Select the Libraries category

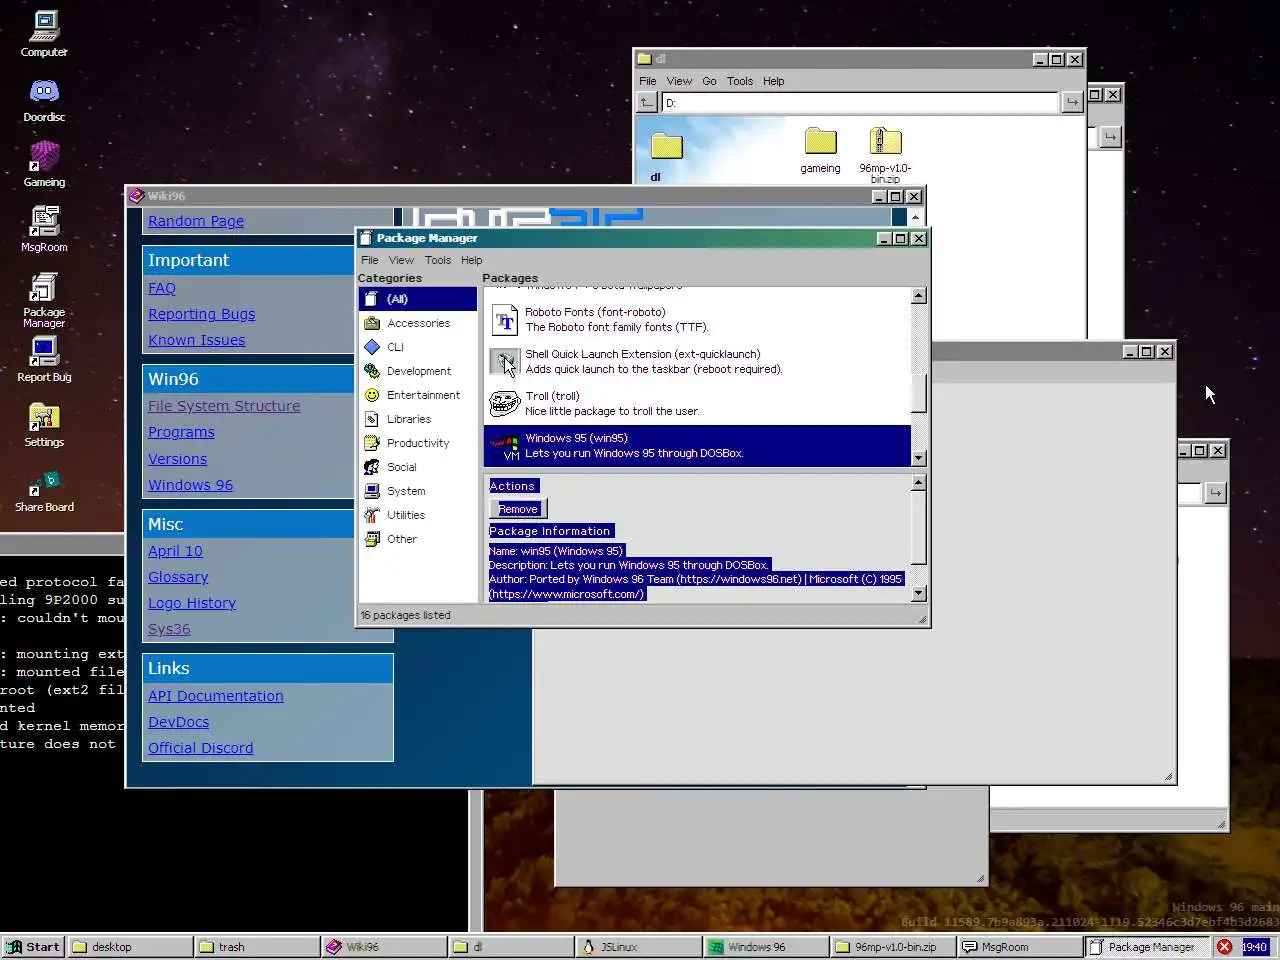pyautogui.click(x=417, y=419)
